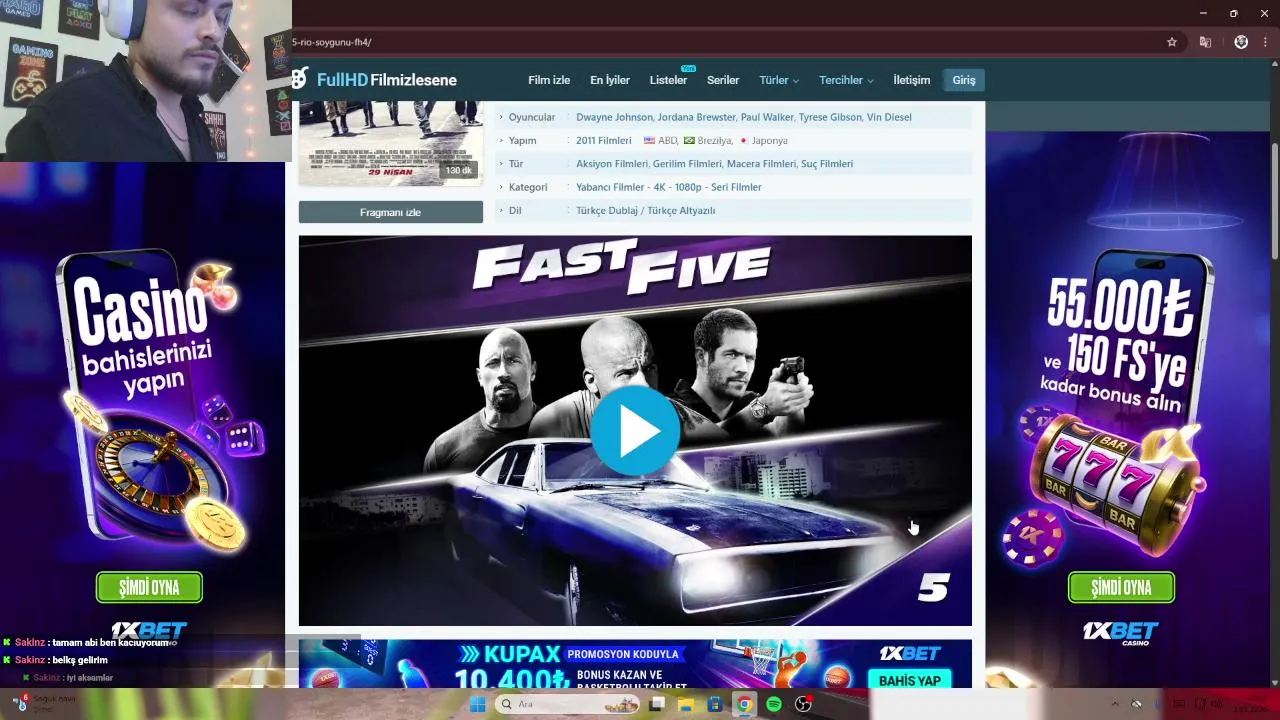Open the Gerilim Filmleri genre link
1280x720 pixels.
(687, 164)
